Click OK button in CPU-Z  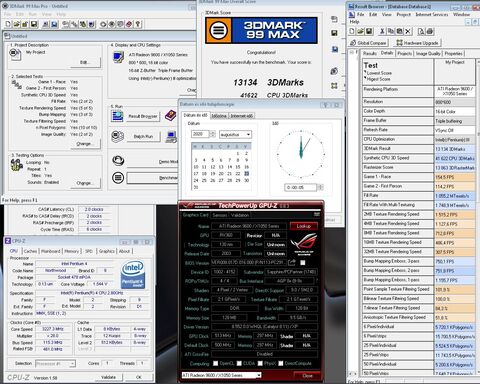pos(139,377)
